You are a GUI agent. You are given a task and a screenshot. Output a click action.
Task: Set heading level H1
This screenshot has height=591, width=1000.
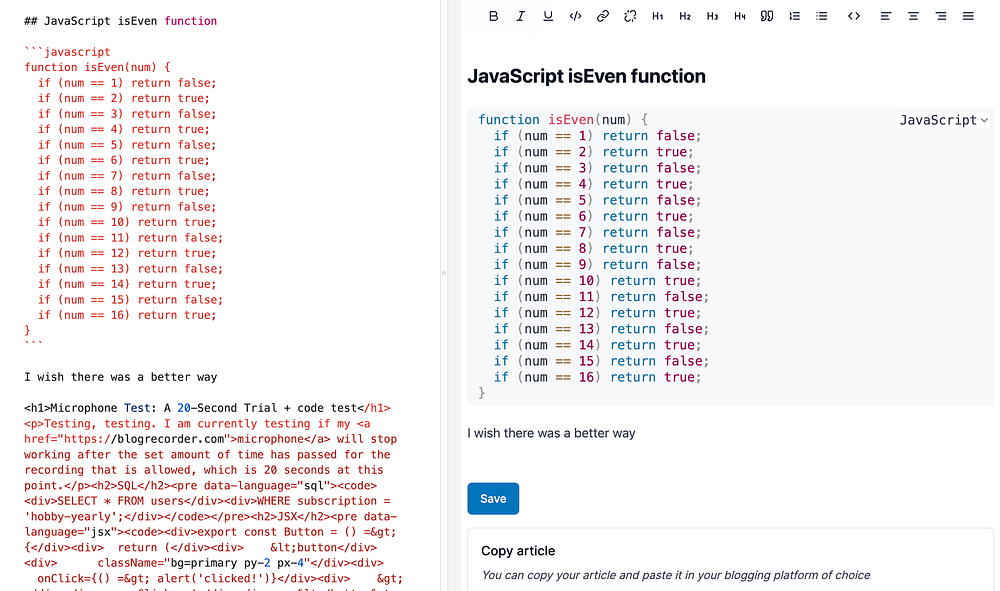pyautogui.click(x=658, y=16)
